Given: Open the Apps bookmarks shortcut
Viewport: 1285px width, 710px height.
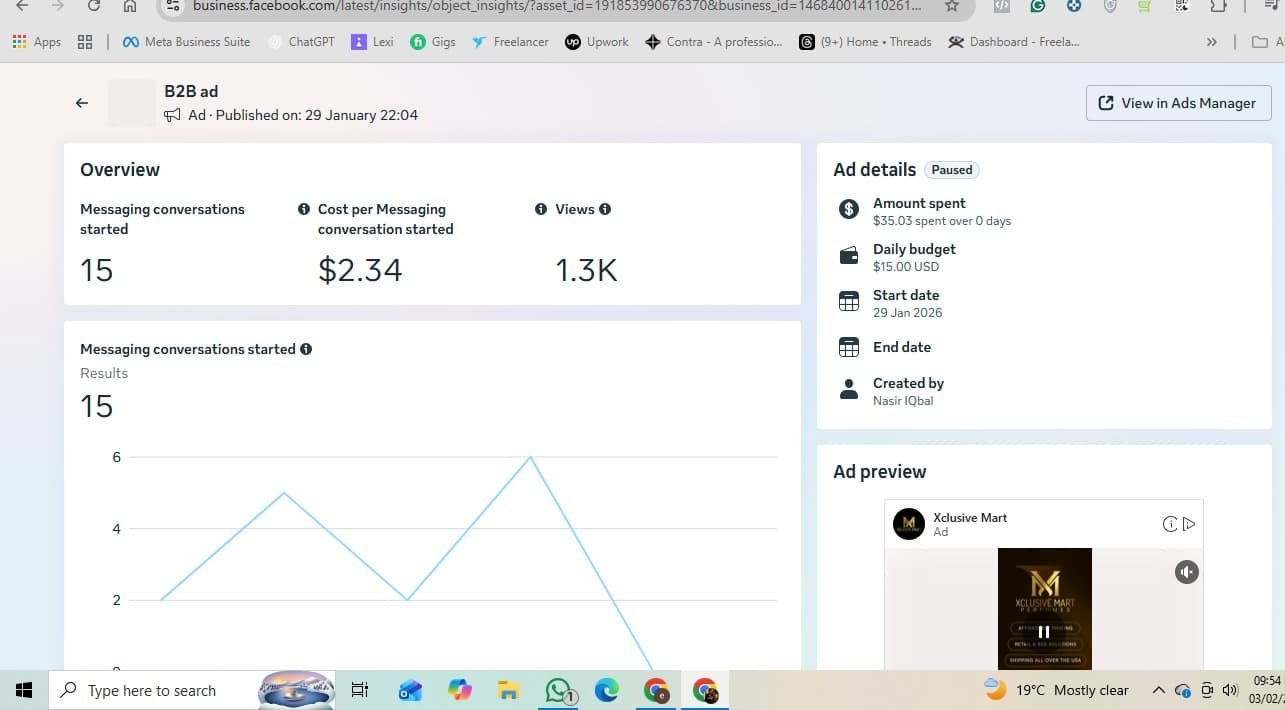Looking at the screenshot, I should 37,42.
